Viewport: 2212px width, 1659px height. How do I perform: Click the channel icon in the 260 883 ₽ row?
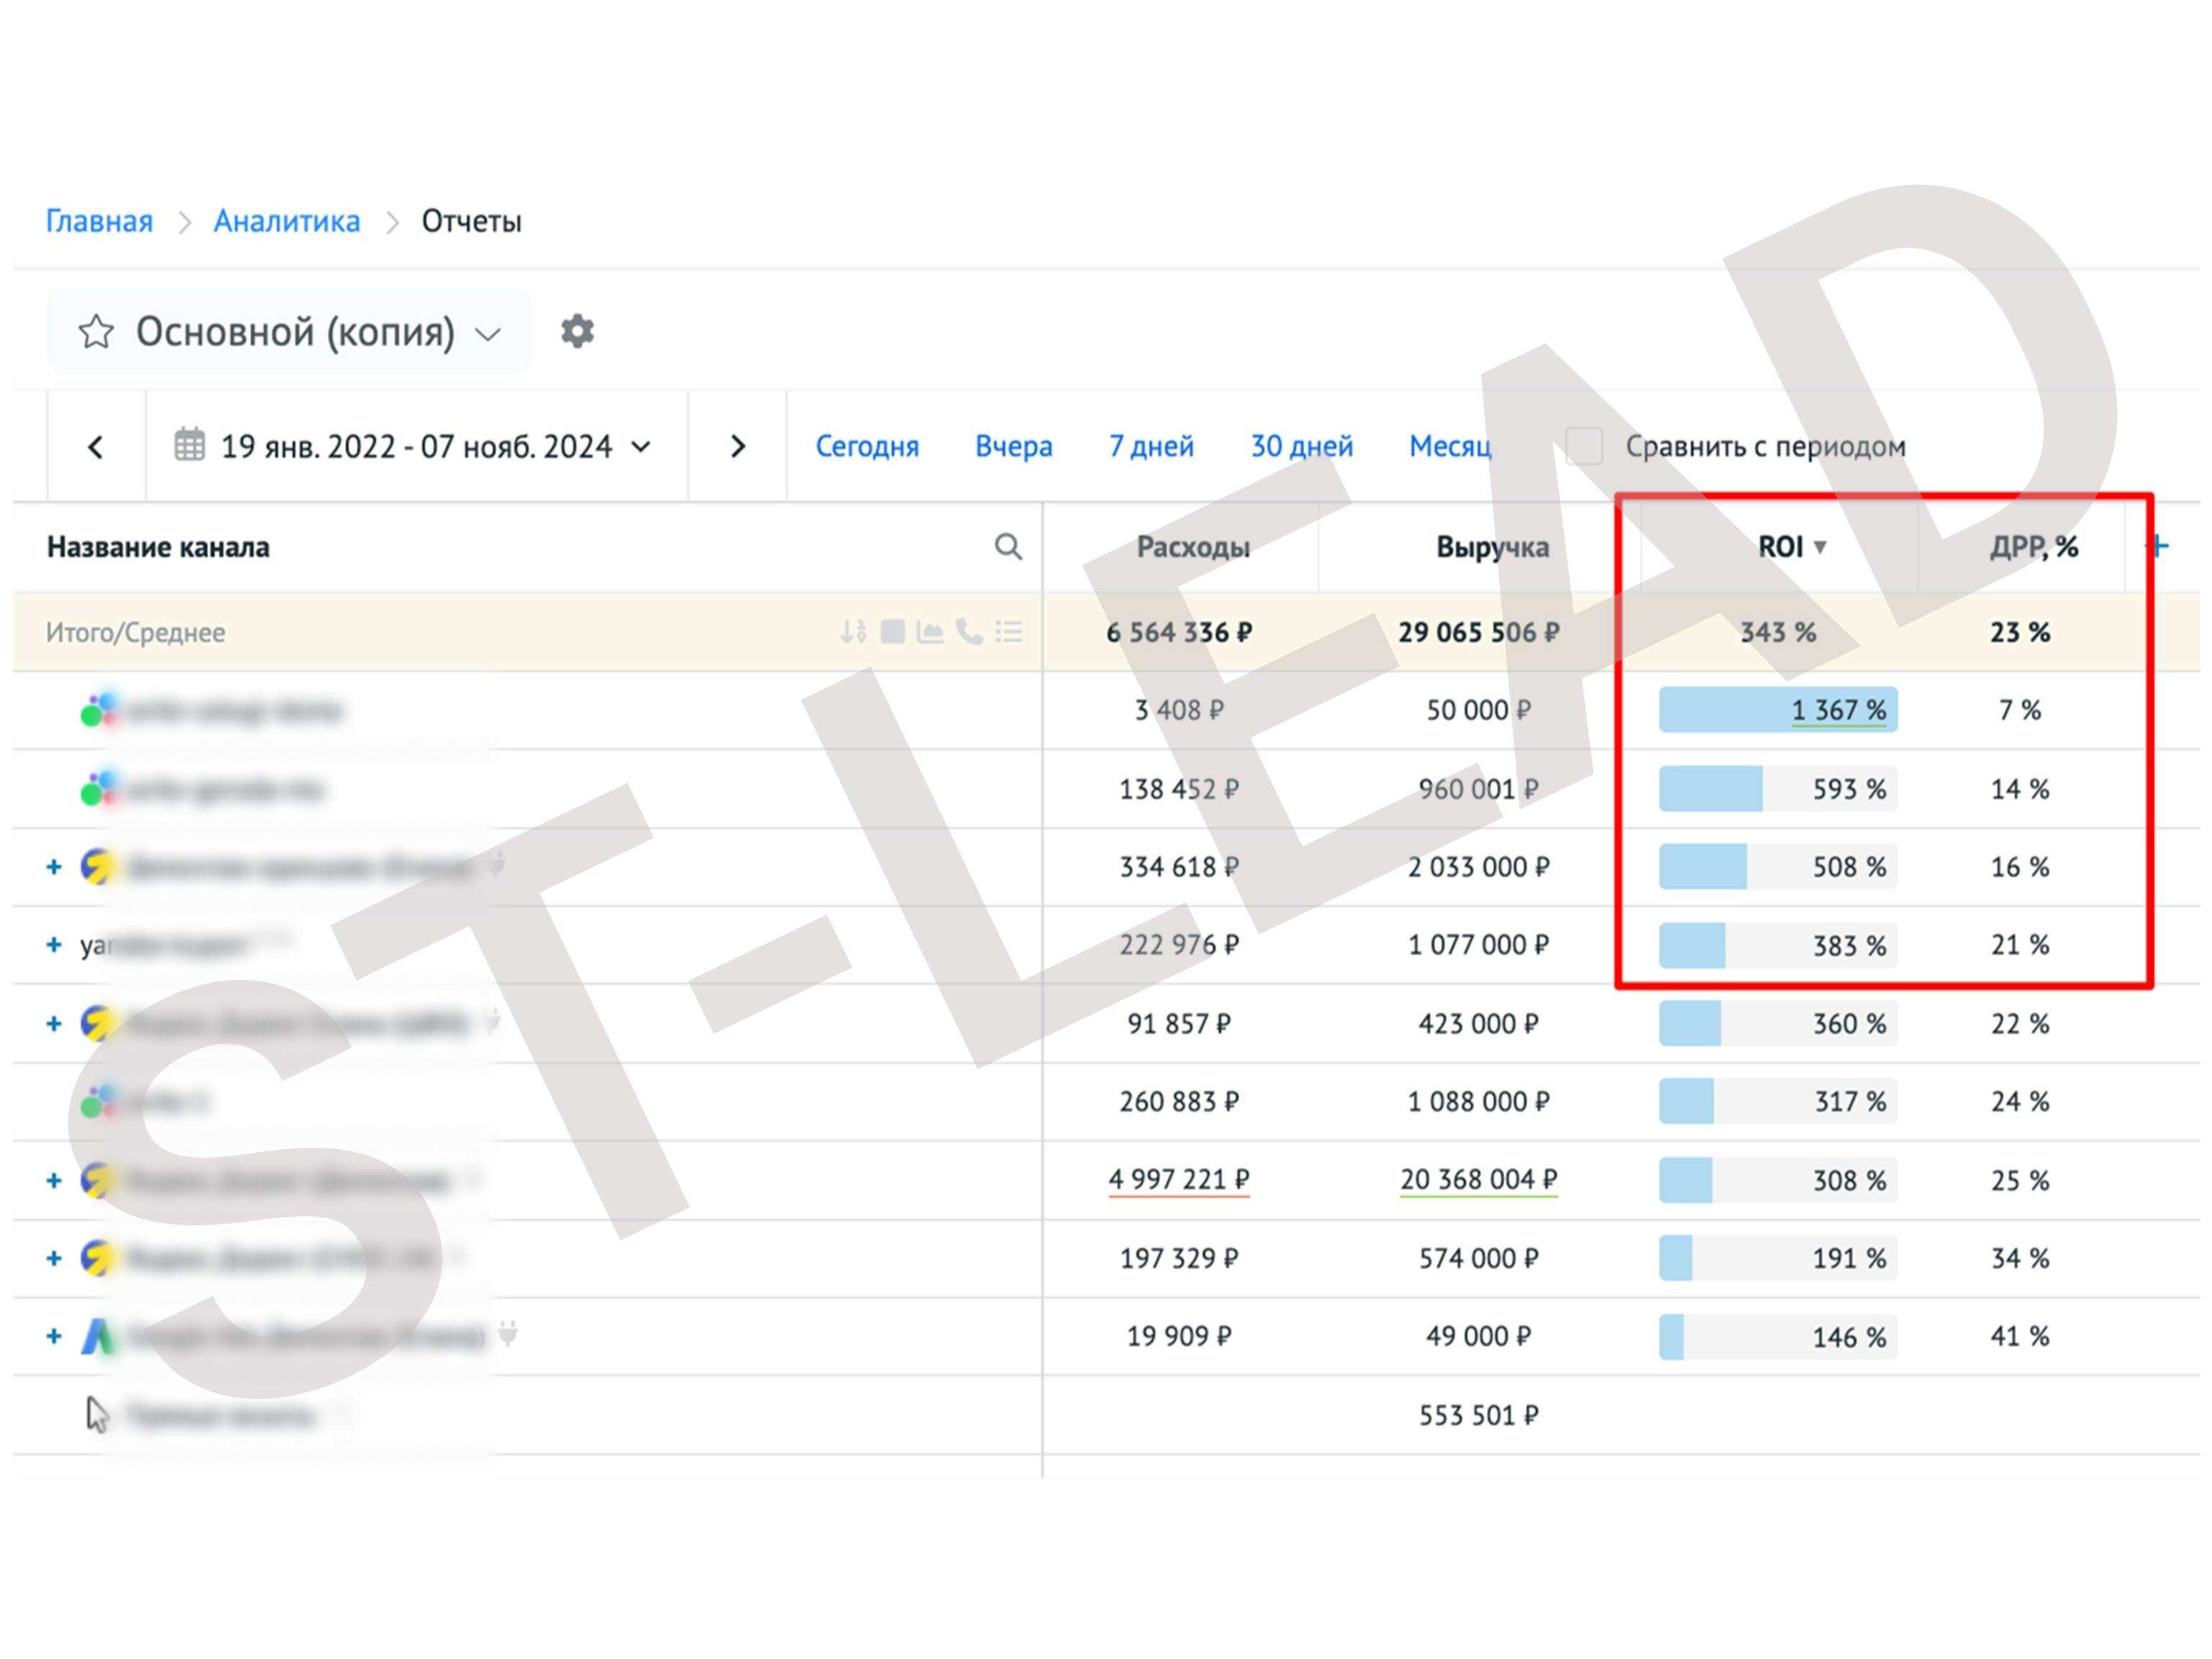pos(99,1101)
